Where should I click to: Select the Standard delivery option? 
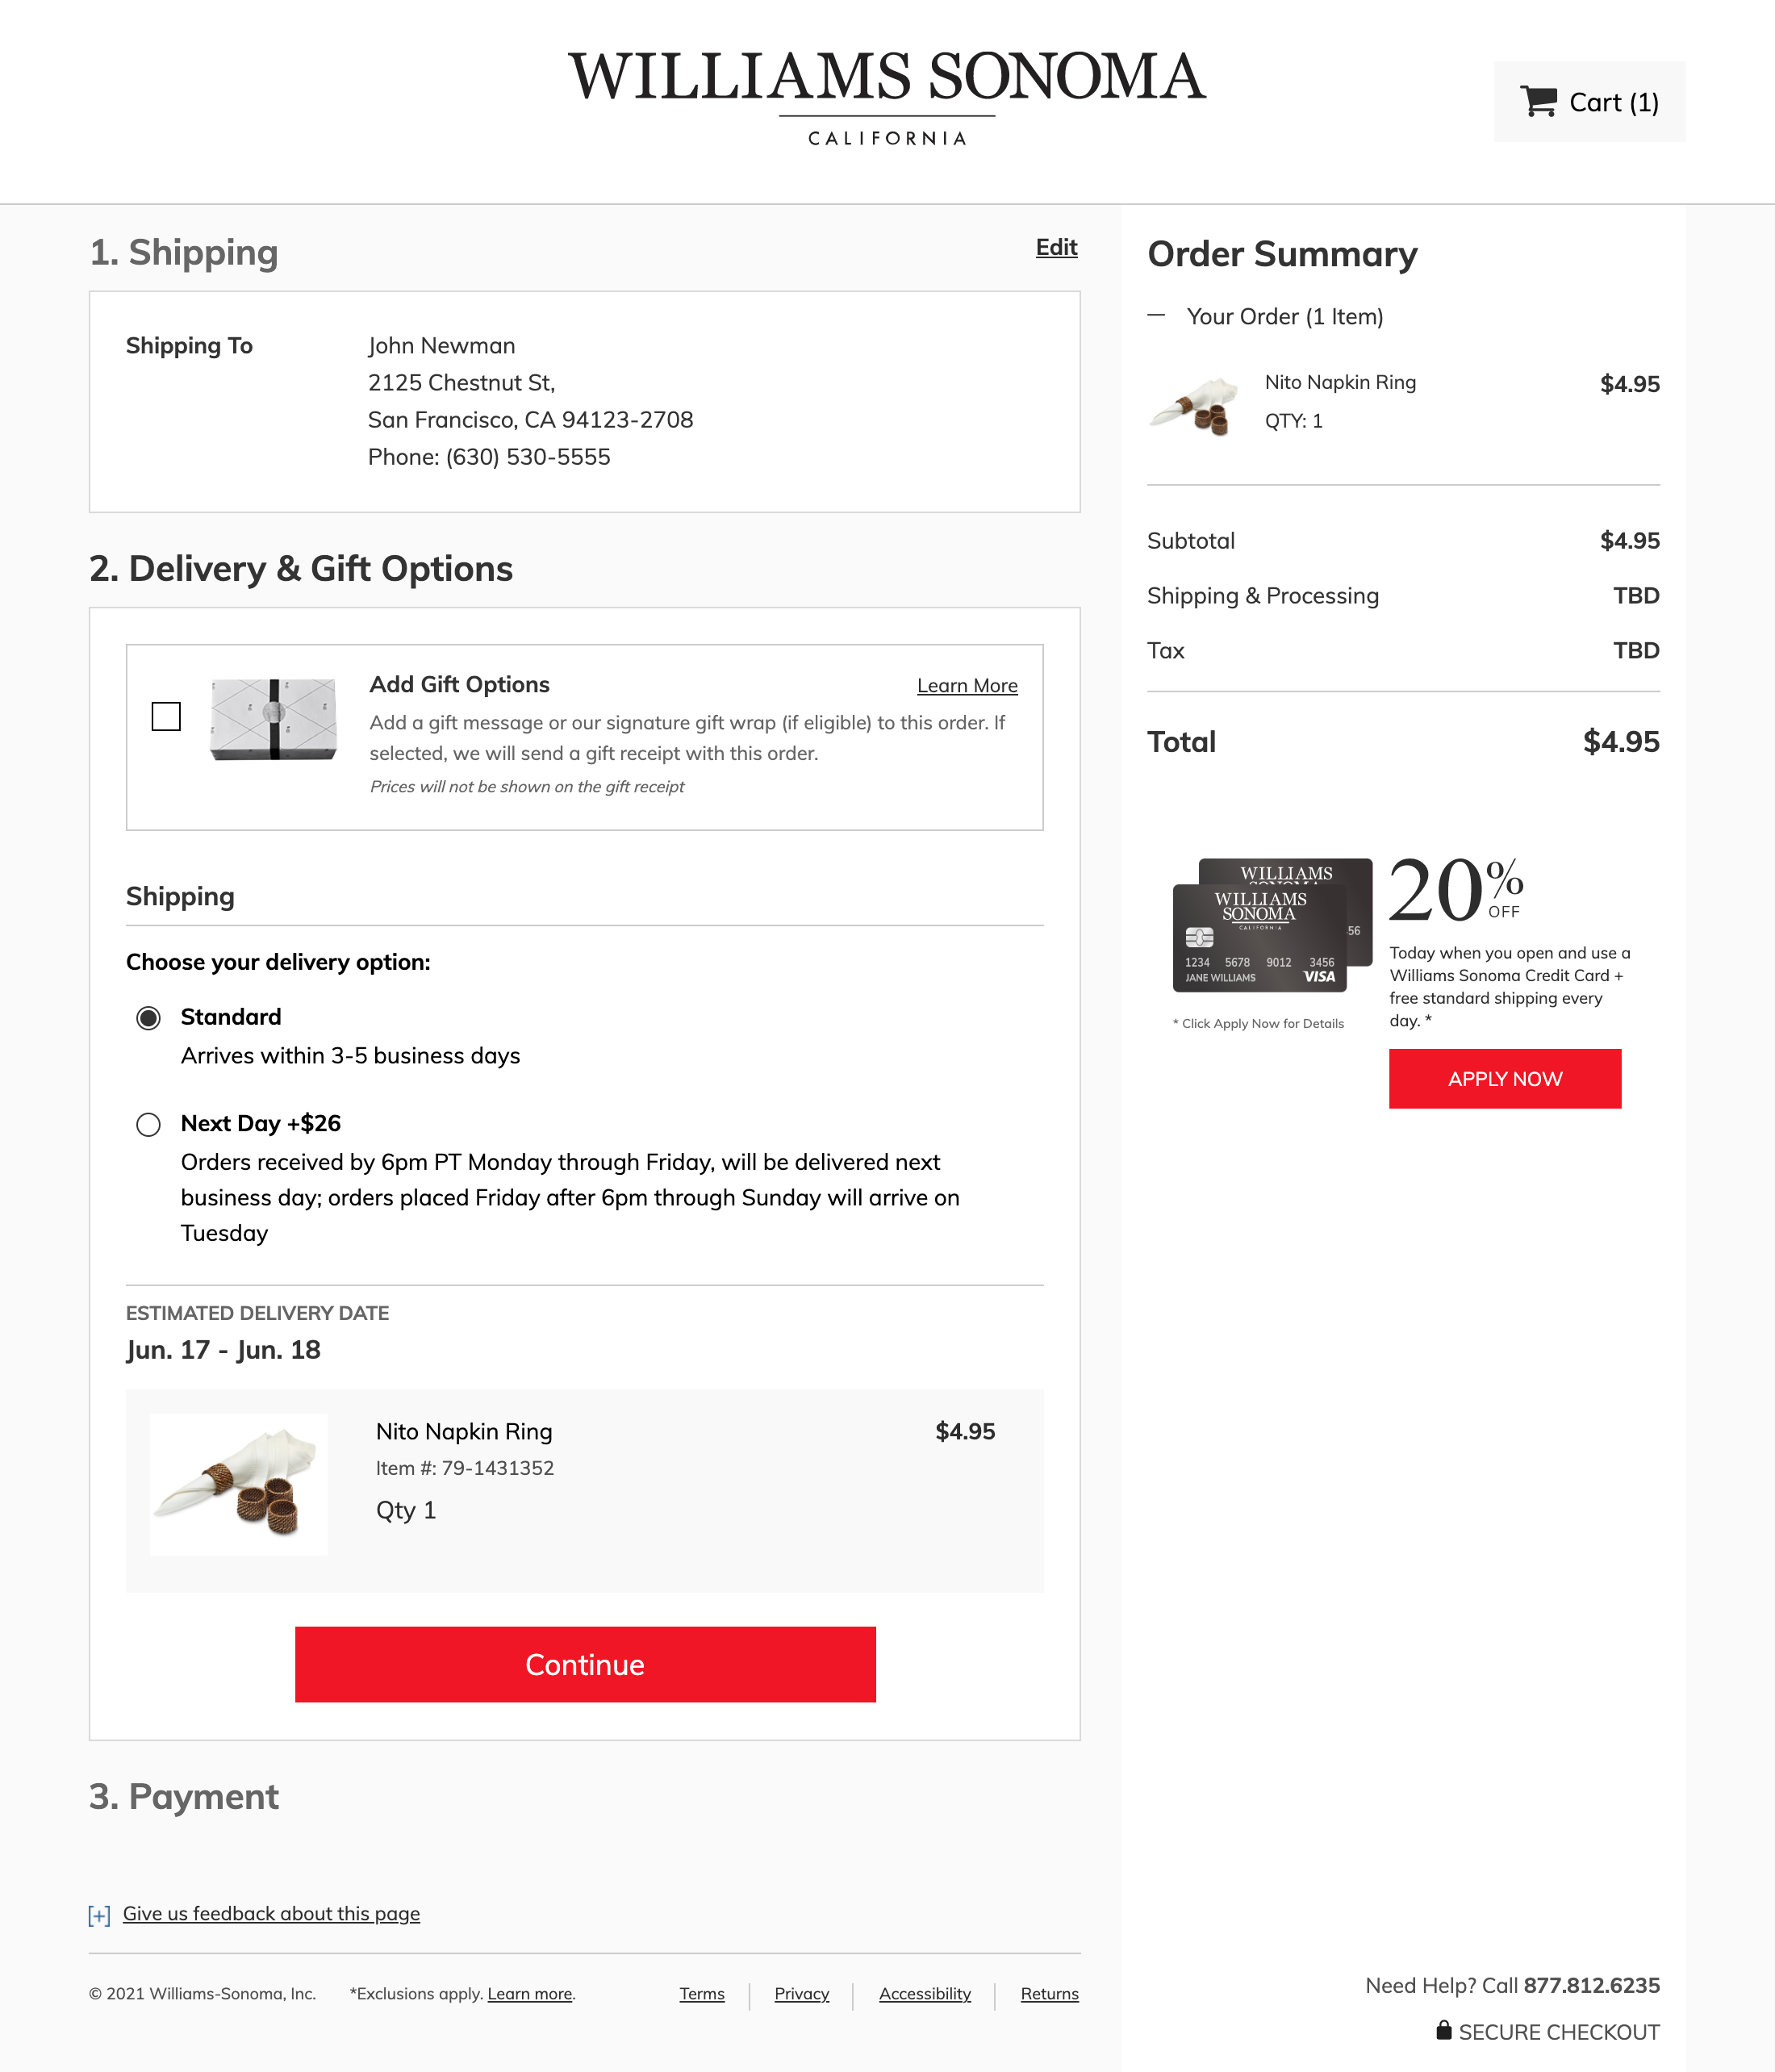(148, 1017)
